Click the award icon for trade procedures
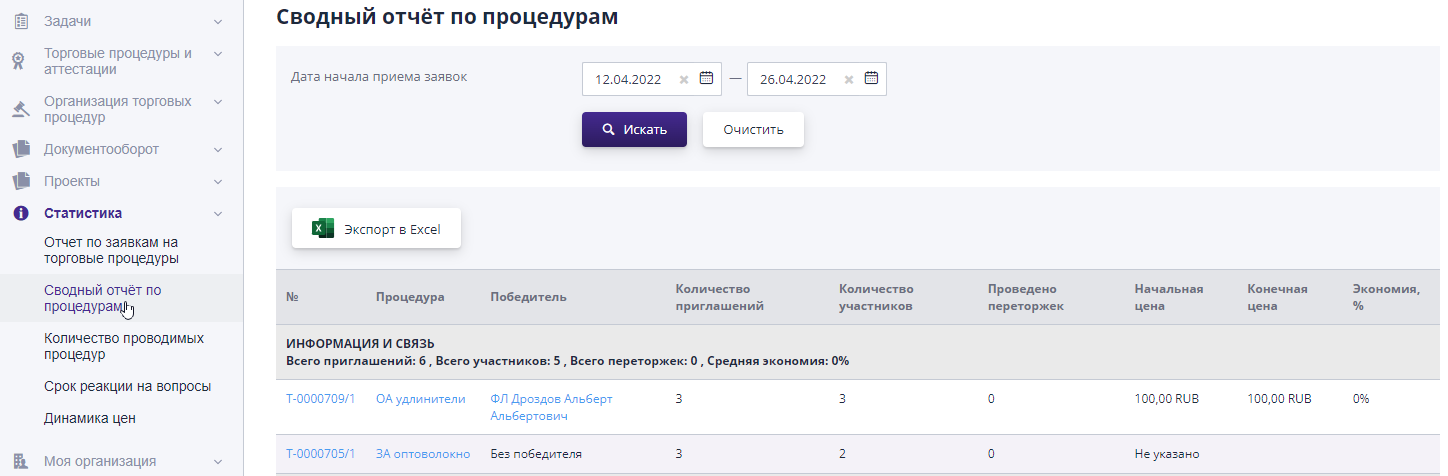The height and width of the screenshot is (476, 1448). click(x=19, y=61)
